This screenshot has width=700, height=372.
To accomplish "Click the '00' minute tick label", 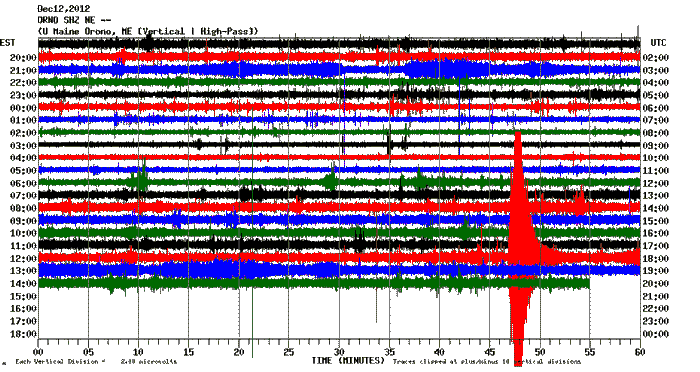I will [38, 352].
